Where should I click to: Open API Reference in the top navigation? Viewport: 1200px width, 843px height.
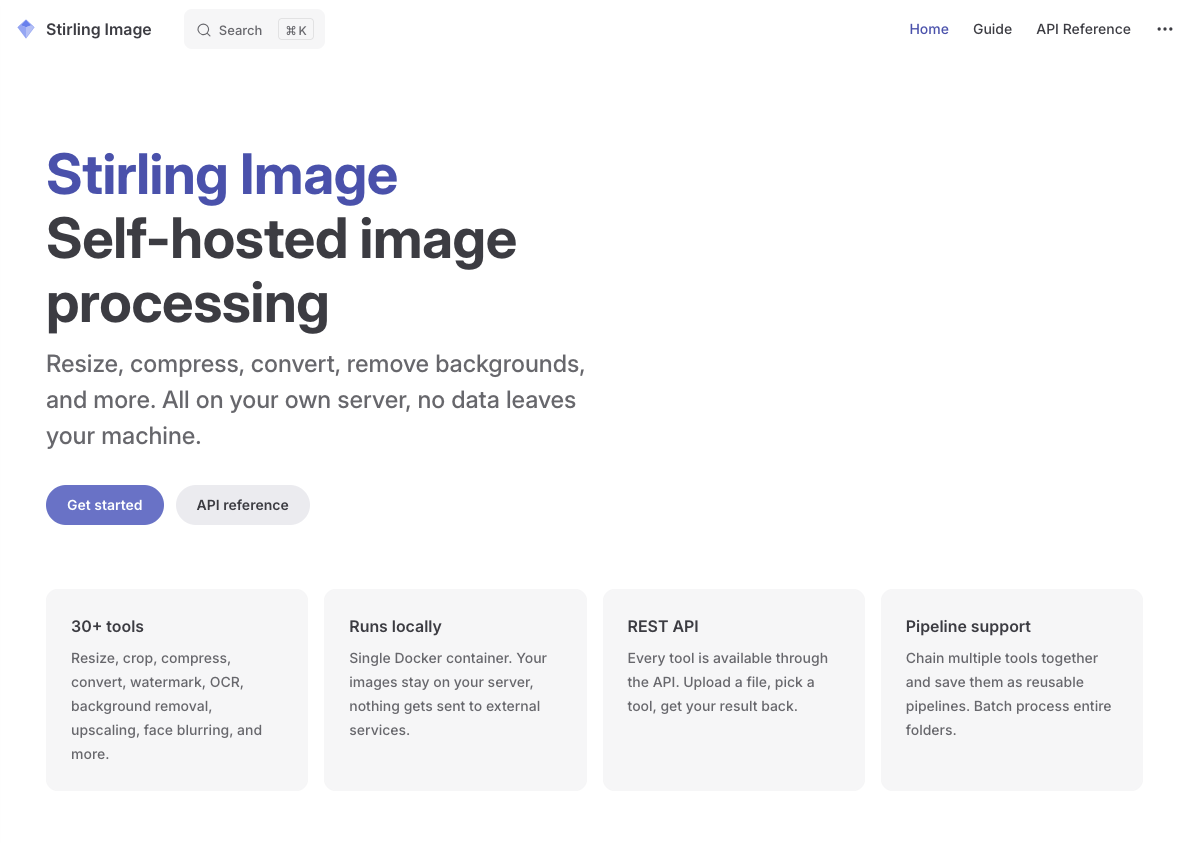pyautogui.click(x=1083, y=29)
